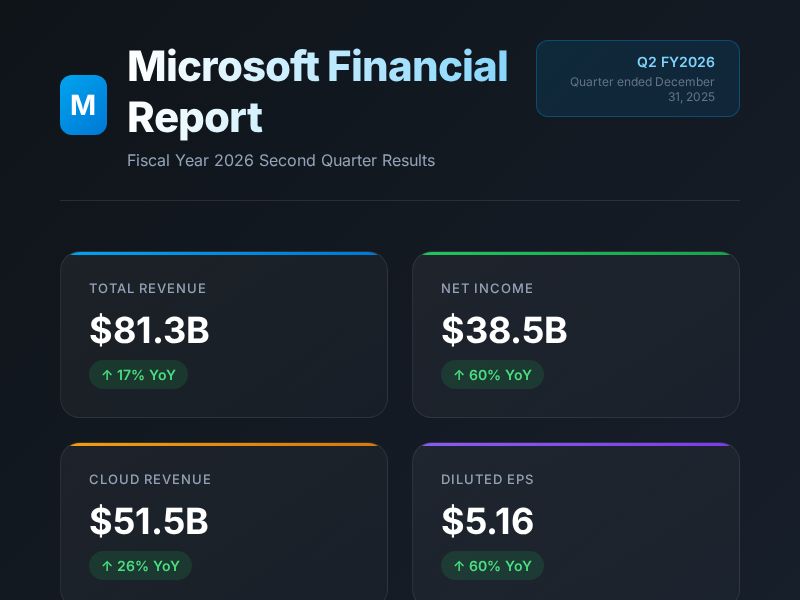Click the 26% YoY badge under Cloud Revenue
The image size is (800, 600).
click(x=141, y=566)
